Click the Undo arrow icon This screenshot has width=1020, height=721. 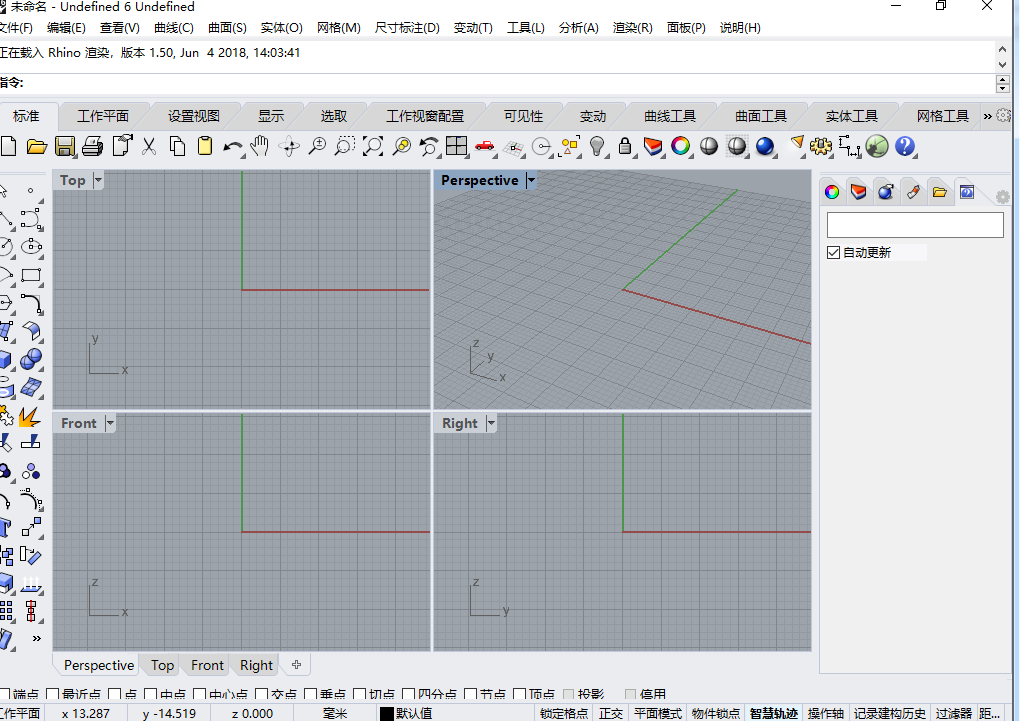point(233,147)
